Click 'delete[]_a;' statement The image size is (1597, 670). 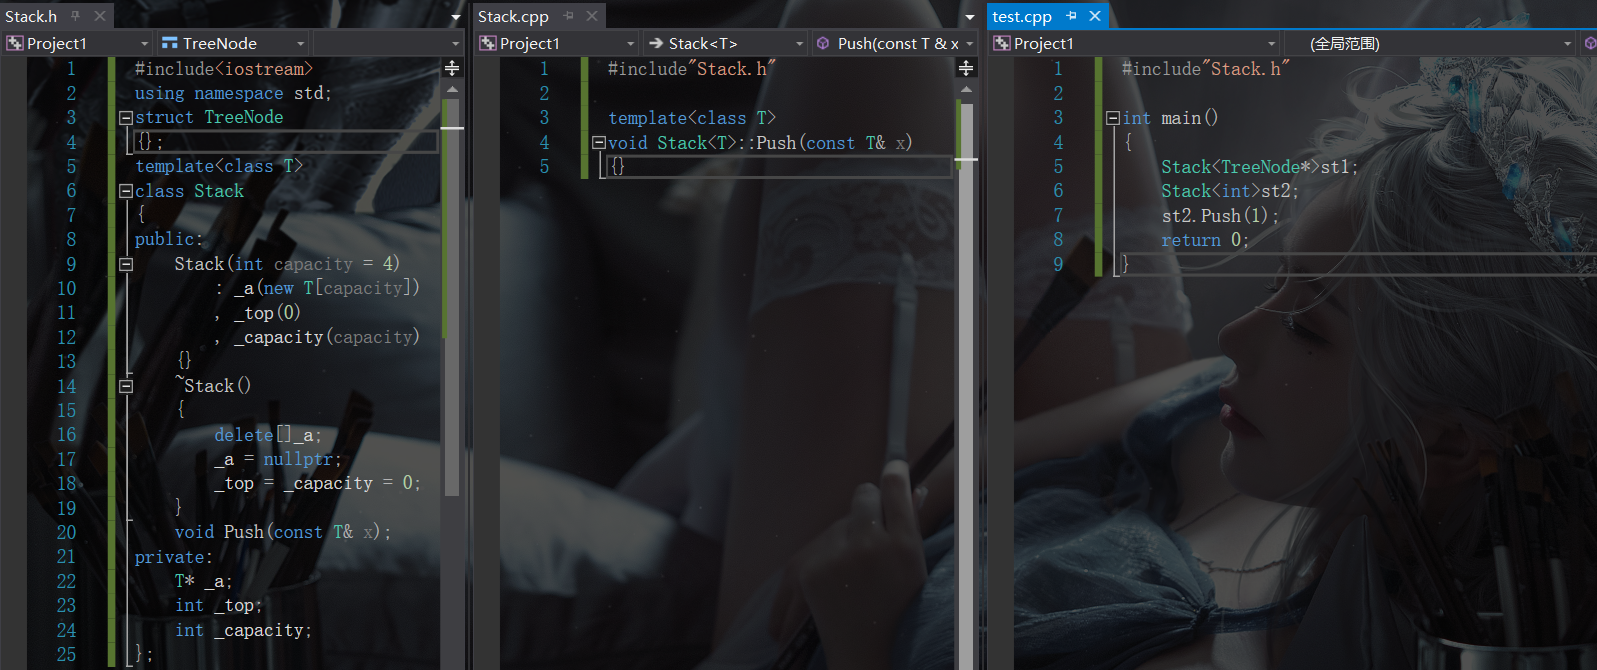268,435
